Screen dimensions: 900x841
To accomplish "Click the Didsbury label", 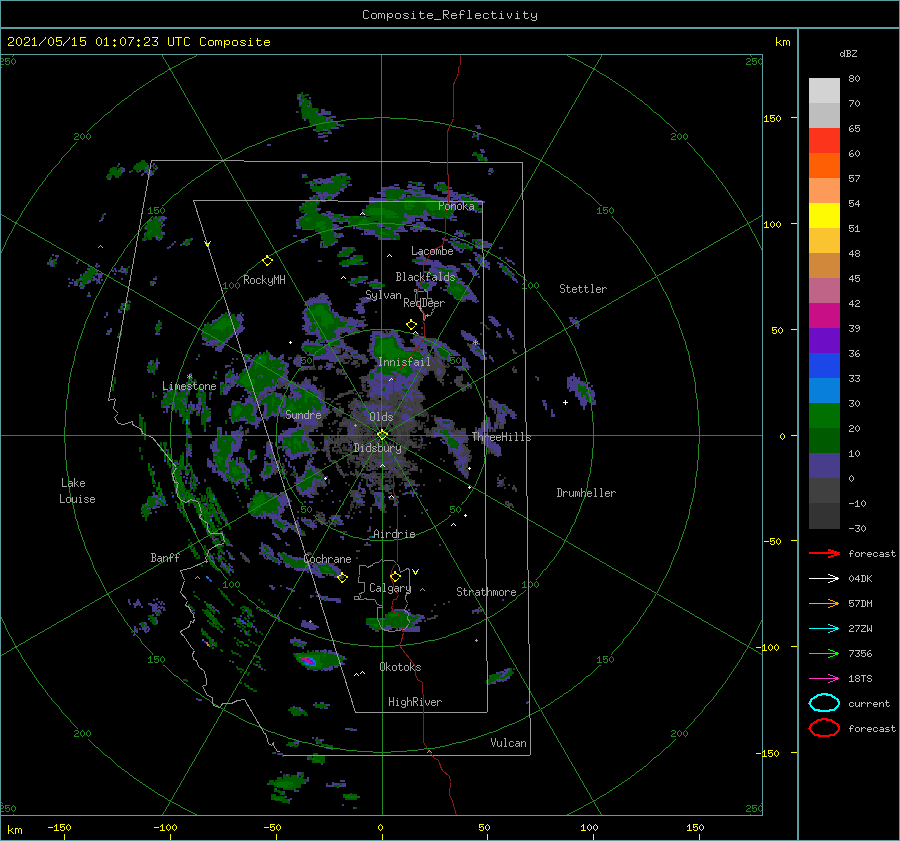I will pyautogui.click(x=377, y=448).
